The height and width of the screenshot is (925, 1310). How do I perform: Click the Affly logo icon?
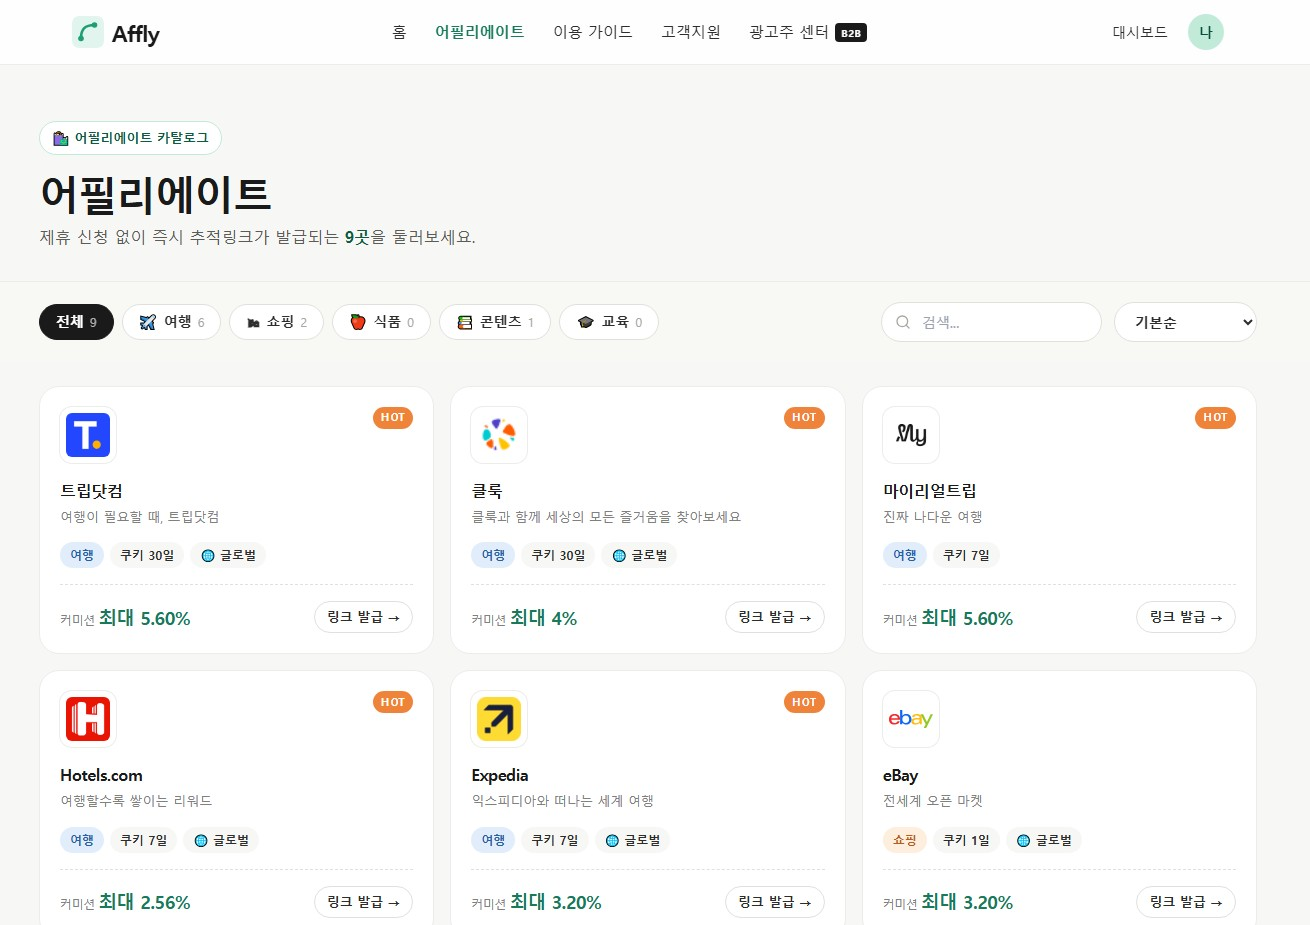coord(88,32)
